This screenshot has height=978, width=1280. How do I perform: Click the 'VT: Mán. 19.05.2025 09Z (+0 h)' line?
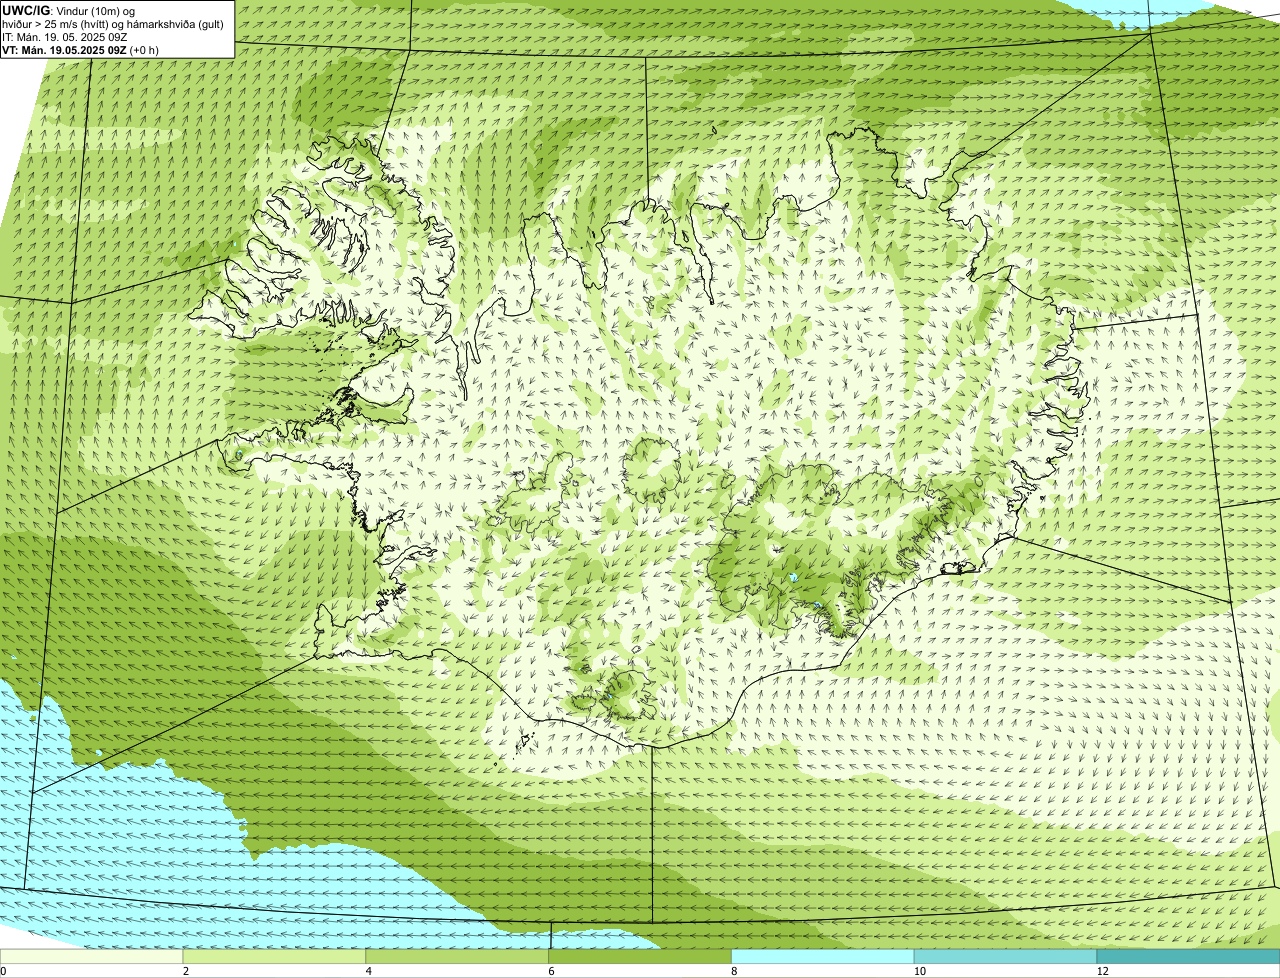click(x=80, y=50)
